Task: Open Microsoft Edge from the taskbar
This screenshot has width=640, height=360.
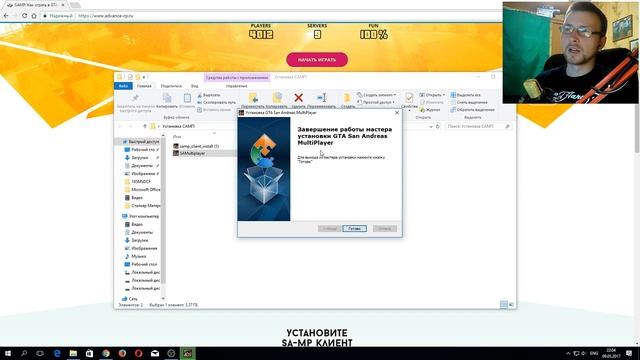Action: click(x=57, y=353)
